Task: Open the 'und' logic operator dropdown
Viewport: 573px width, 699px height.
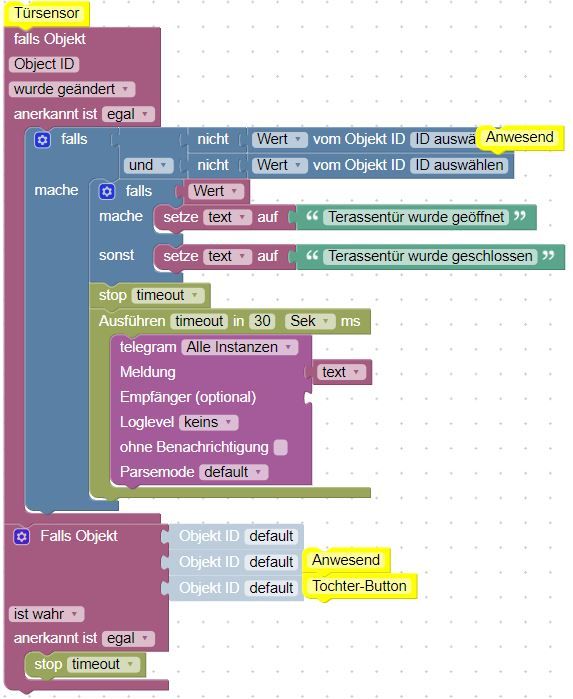Action: point(148,165)
